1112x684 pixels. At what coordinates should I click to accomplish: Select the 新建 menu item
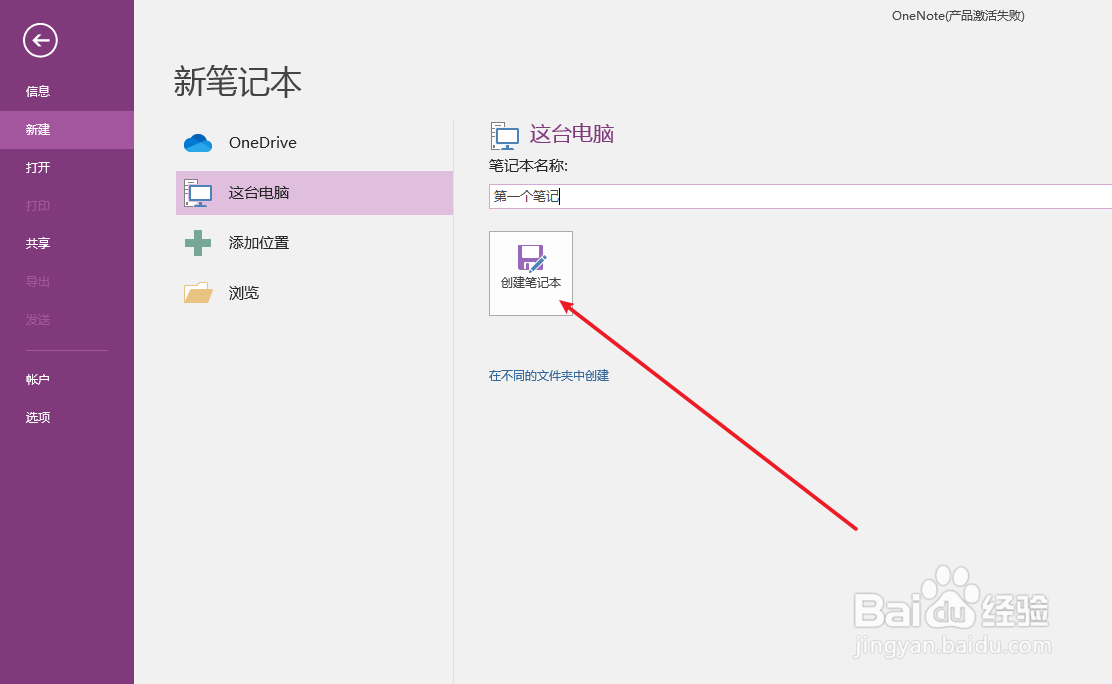pos(67,130)
